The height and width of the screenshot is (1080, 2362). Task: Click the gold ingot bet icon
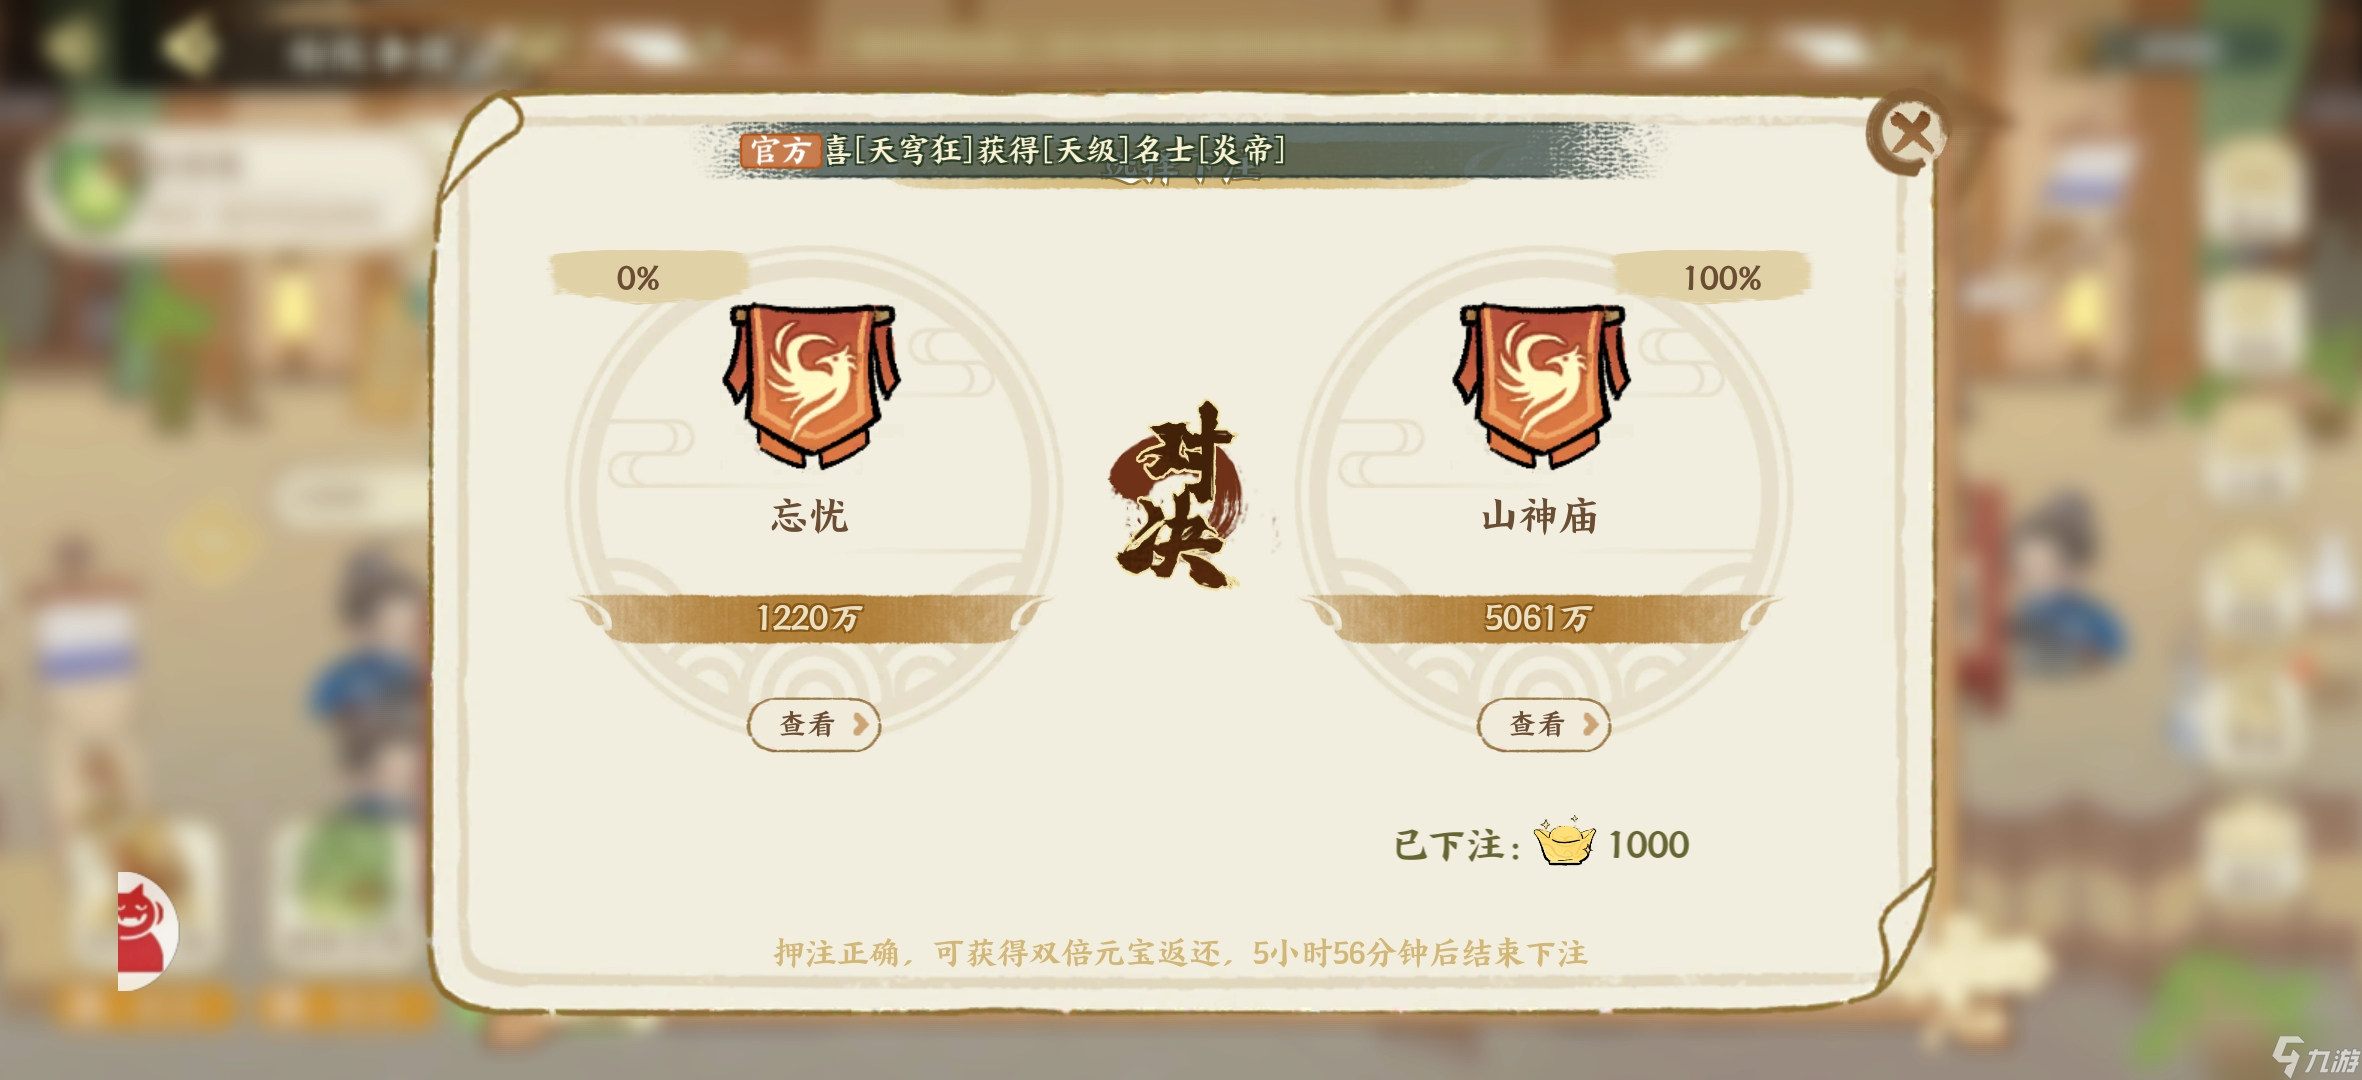click(1565, 842)
